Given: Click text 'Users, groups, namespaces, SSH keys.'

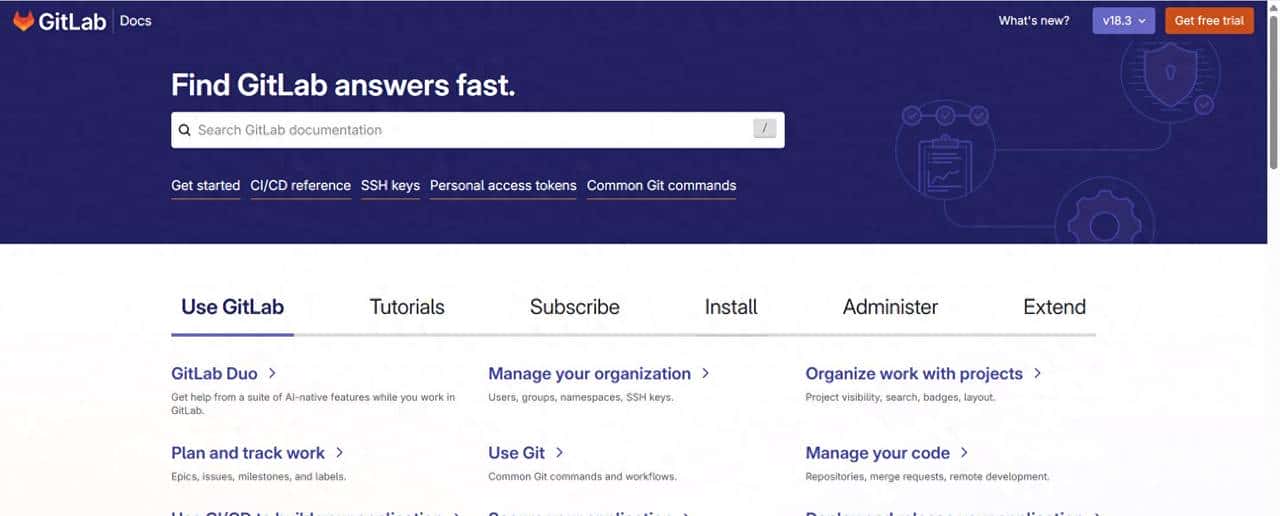Looking at the screenshot, I should tap(581, 397).
